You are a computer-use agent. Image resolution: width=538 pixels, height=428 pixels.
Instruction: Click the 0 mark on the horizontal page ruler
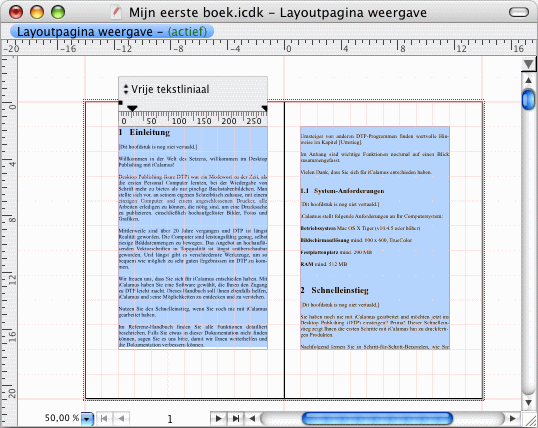tap(288, 48)
